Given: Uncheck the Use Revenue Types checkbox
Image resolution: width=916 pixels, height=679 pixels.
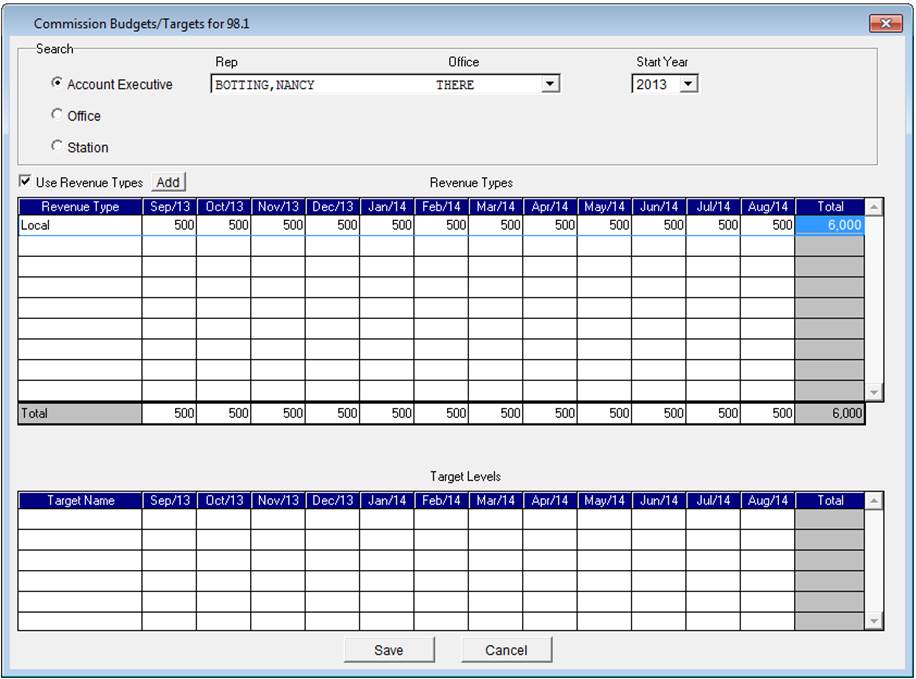Looking at the screenshot, I should [x=26, y=182].
